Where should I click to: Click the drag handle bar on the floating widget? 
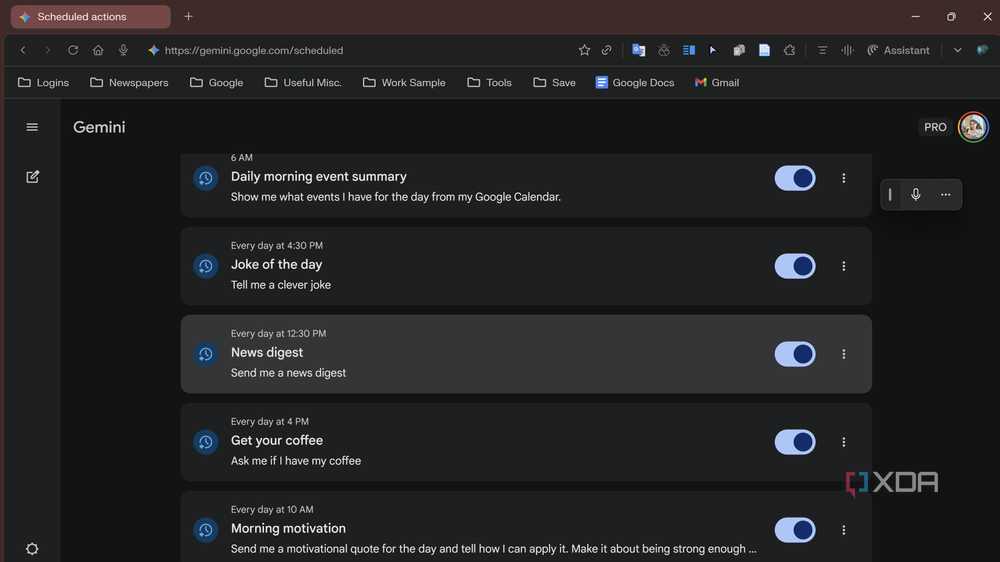[x=890, y=195]
